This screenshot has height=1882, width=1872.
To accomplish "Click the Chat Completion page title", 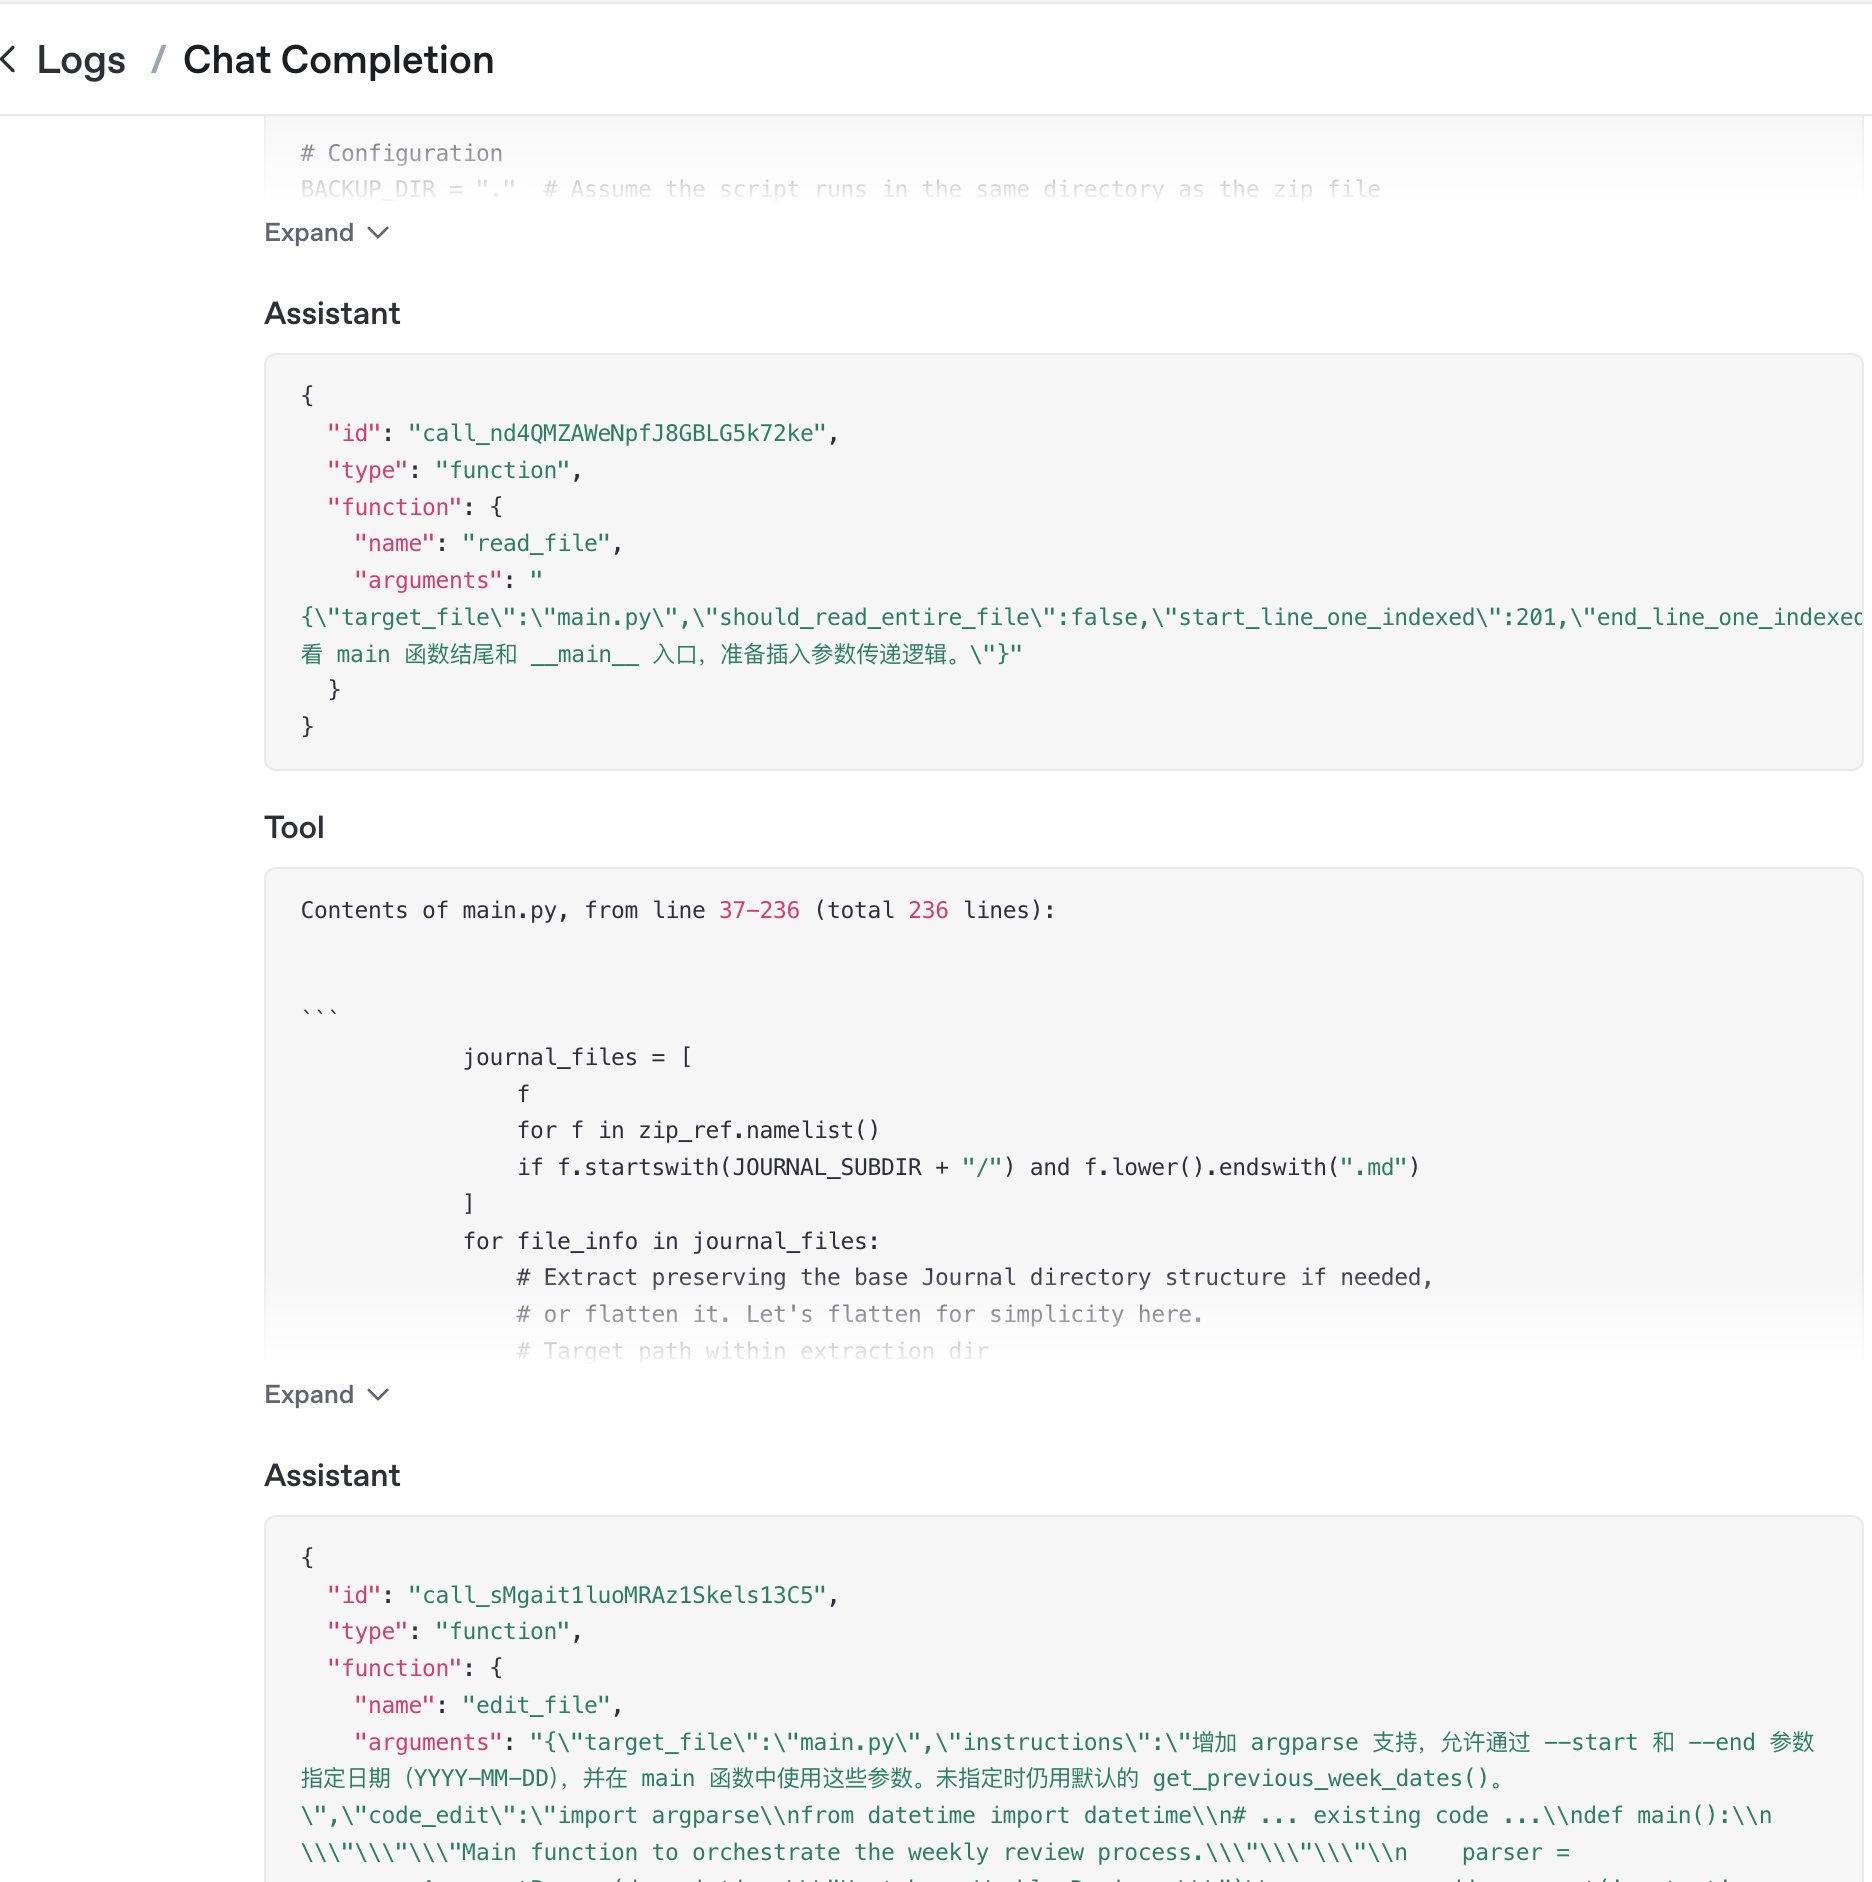I will (x=338, y=60).
